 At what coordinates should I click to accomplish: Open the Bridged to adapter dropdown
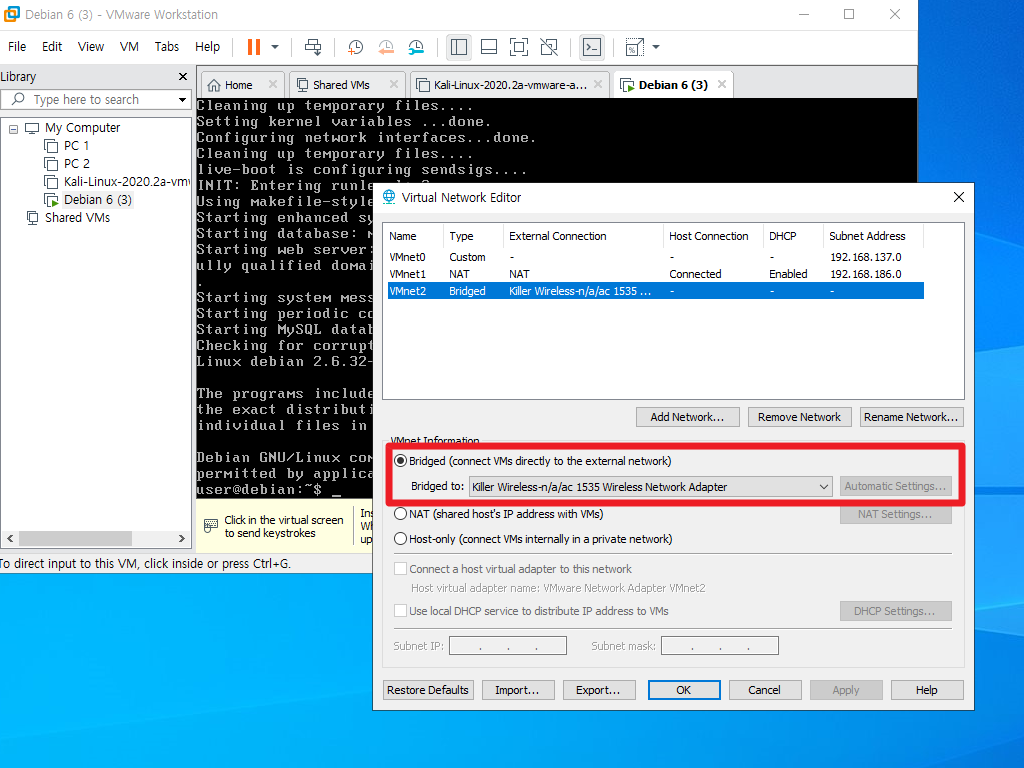[650, 487]
